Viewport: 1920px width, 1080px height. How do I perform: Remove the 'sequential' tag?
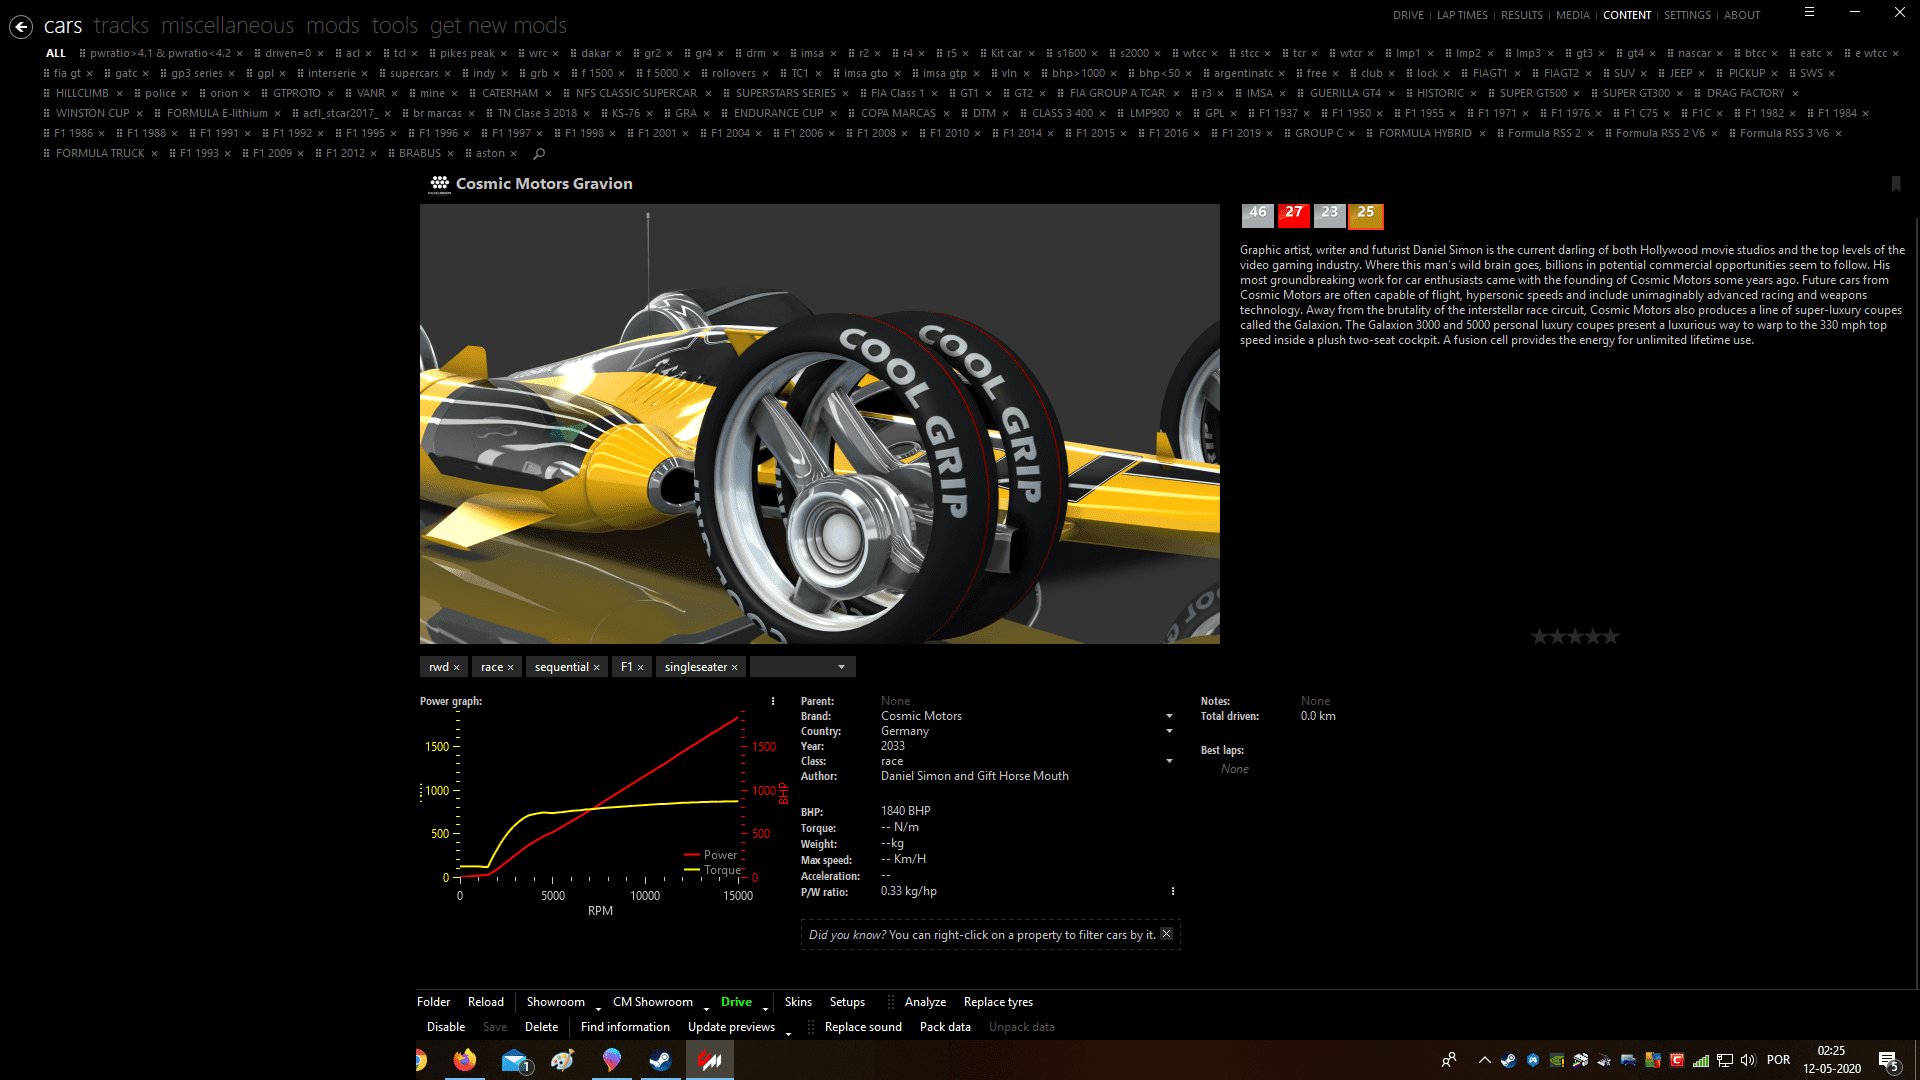(597, 668)
